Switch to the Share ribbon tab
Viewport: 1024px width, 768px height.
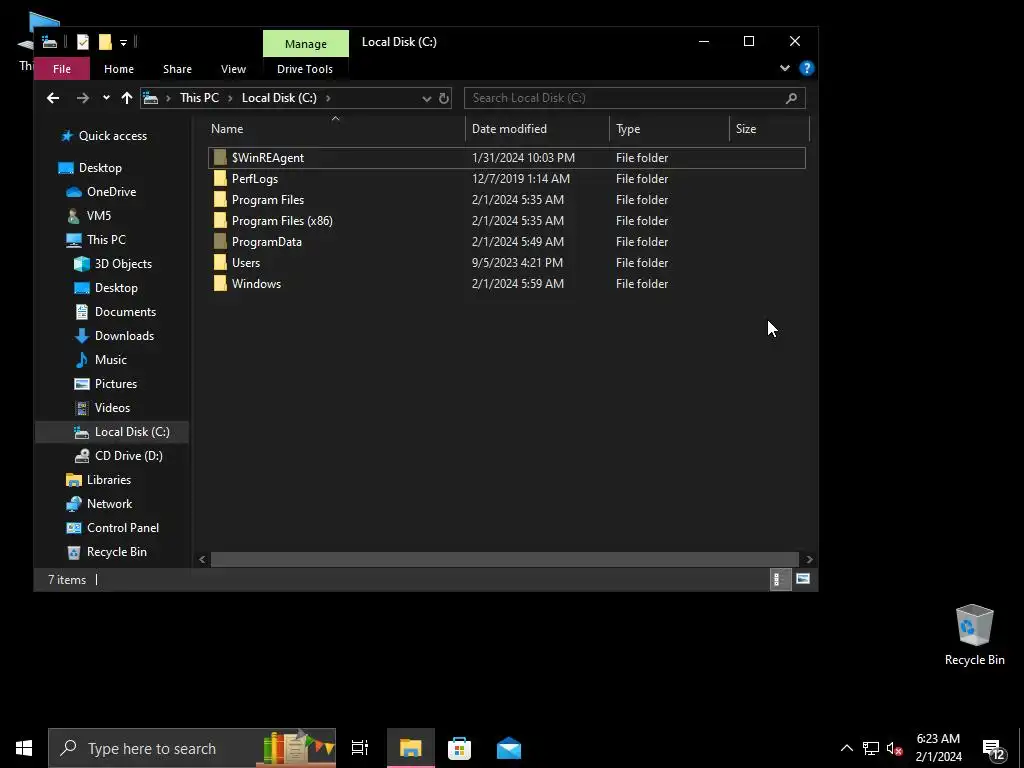[x=177, y=69]
